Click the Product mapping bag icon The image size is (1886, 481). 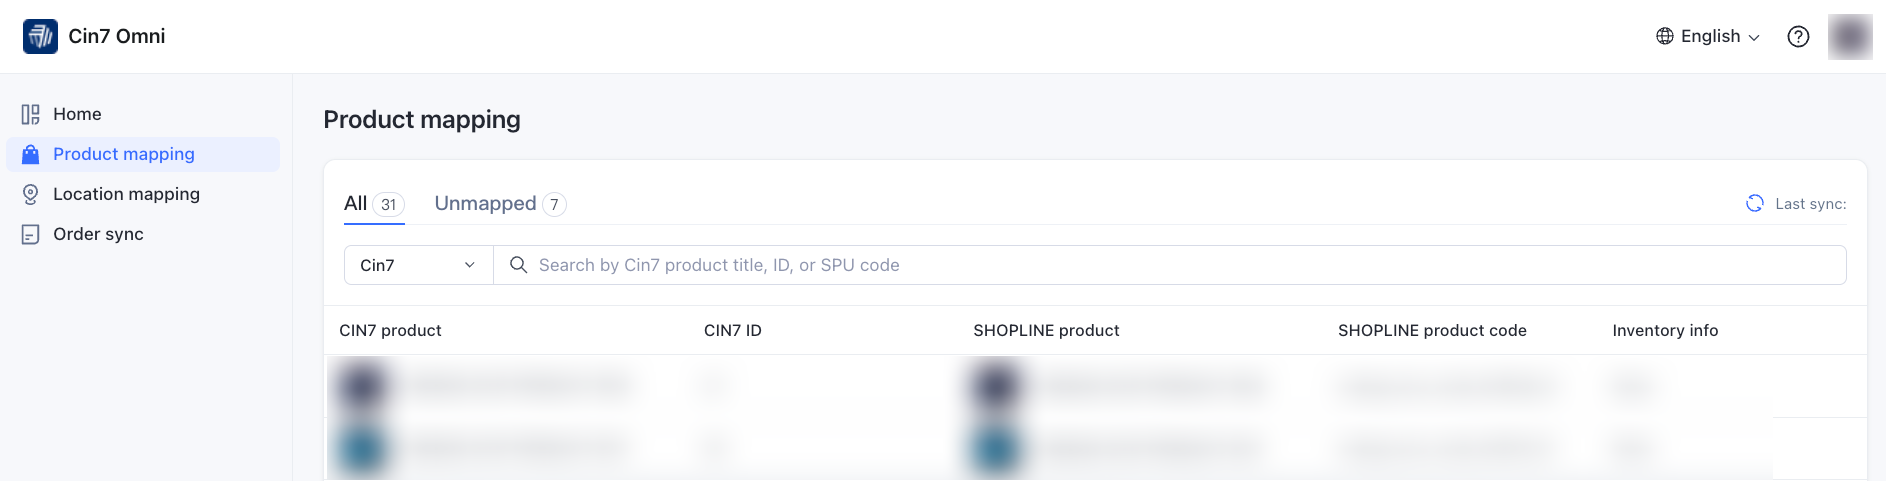point(31,155)
